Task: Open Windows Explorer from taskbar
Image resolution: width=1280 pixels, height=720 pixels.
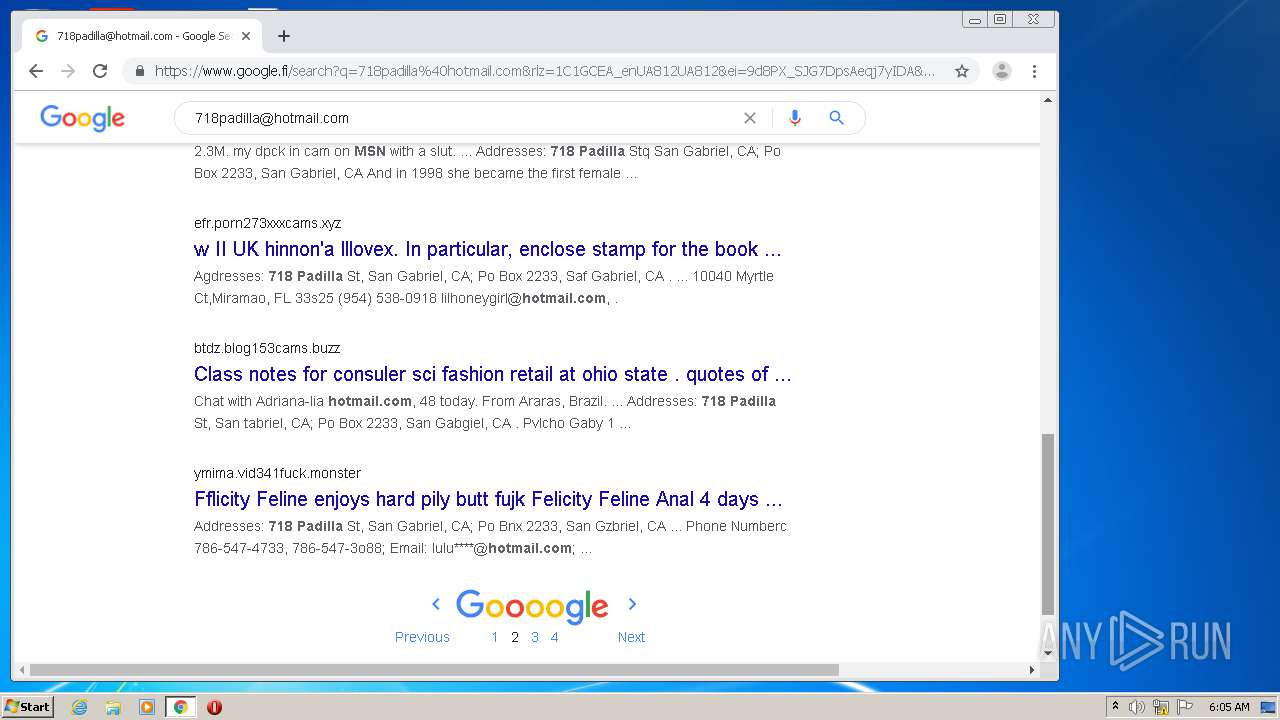Action: [x=113, y=707]
